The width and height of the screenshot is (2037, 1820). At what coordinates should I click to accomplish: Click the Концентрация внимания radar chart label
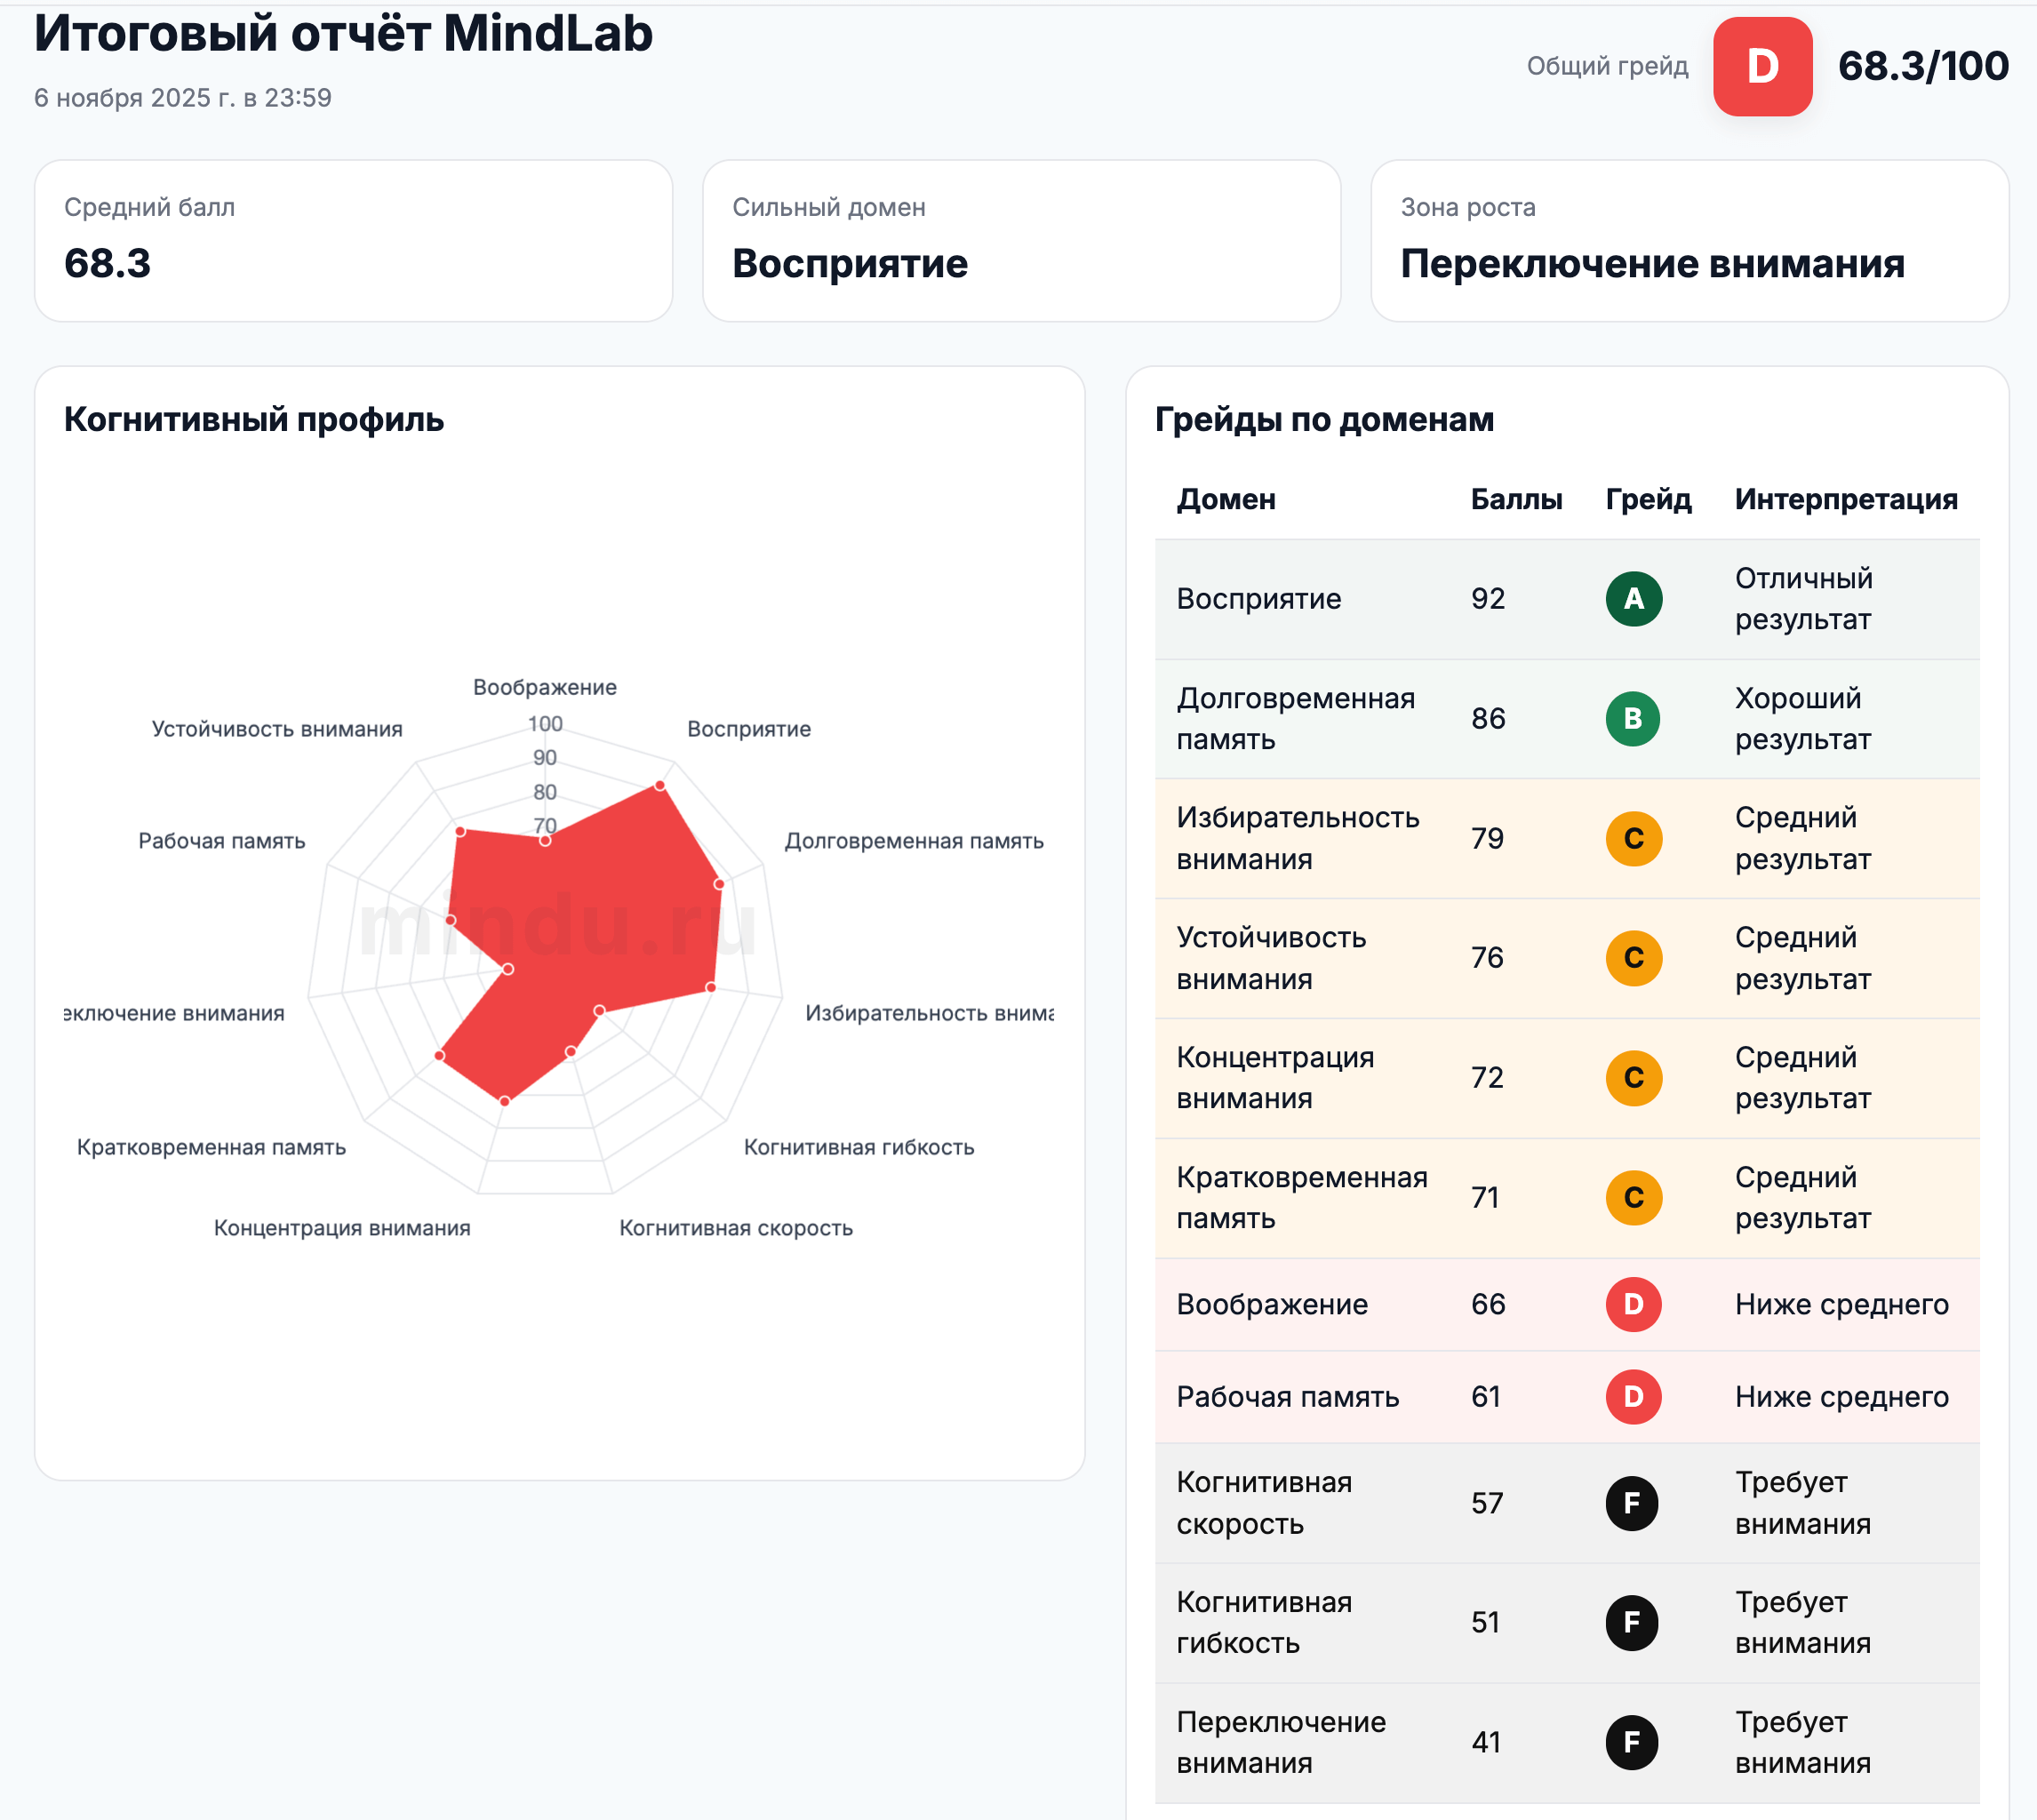pos(342,1228)
